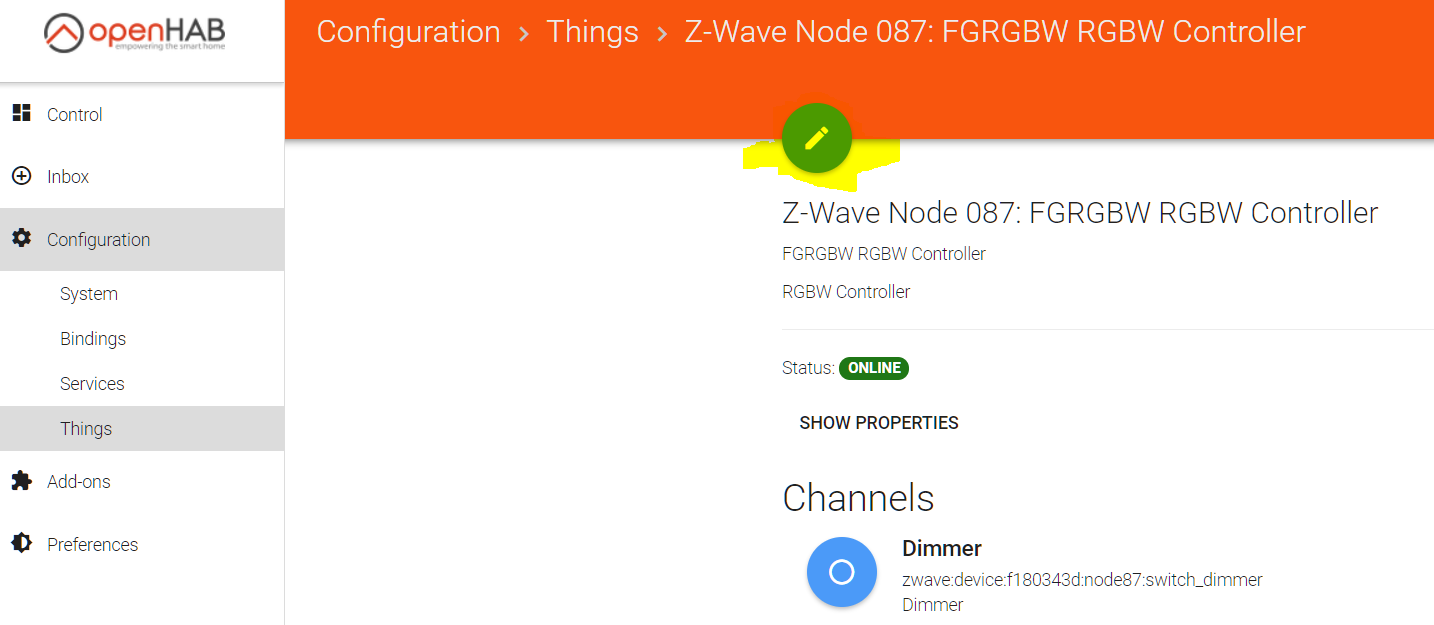Open the Control menu item
This screenshot has width=1434, height=625.
[x=75, y=115]
